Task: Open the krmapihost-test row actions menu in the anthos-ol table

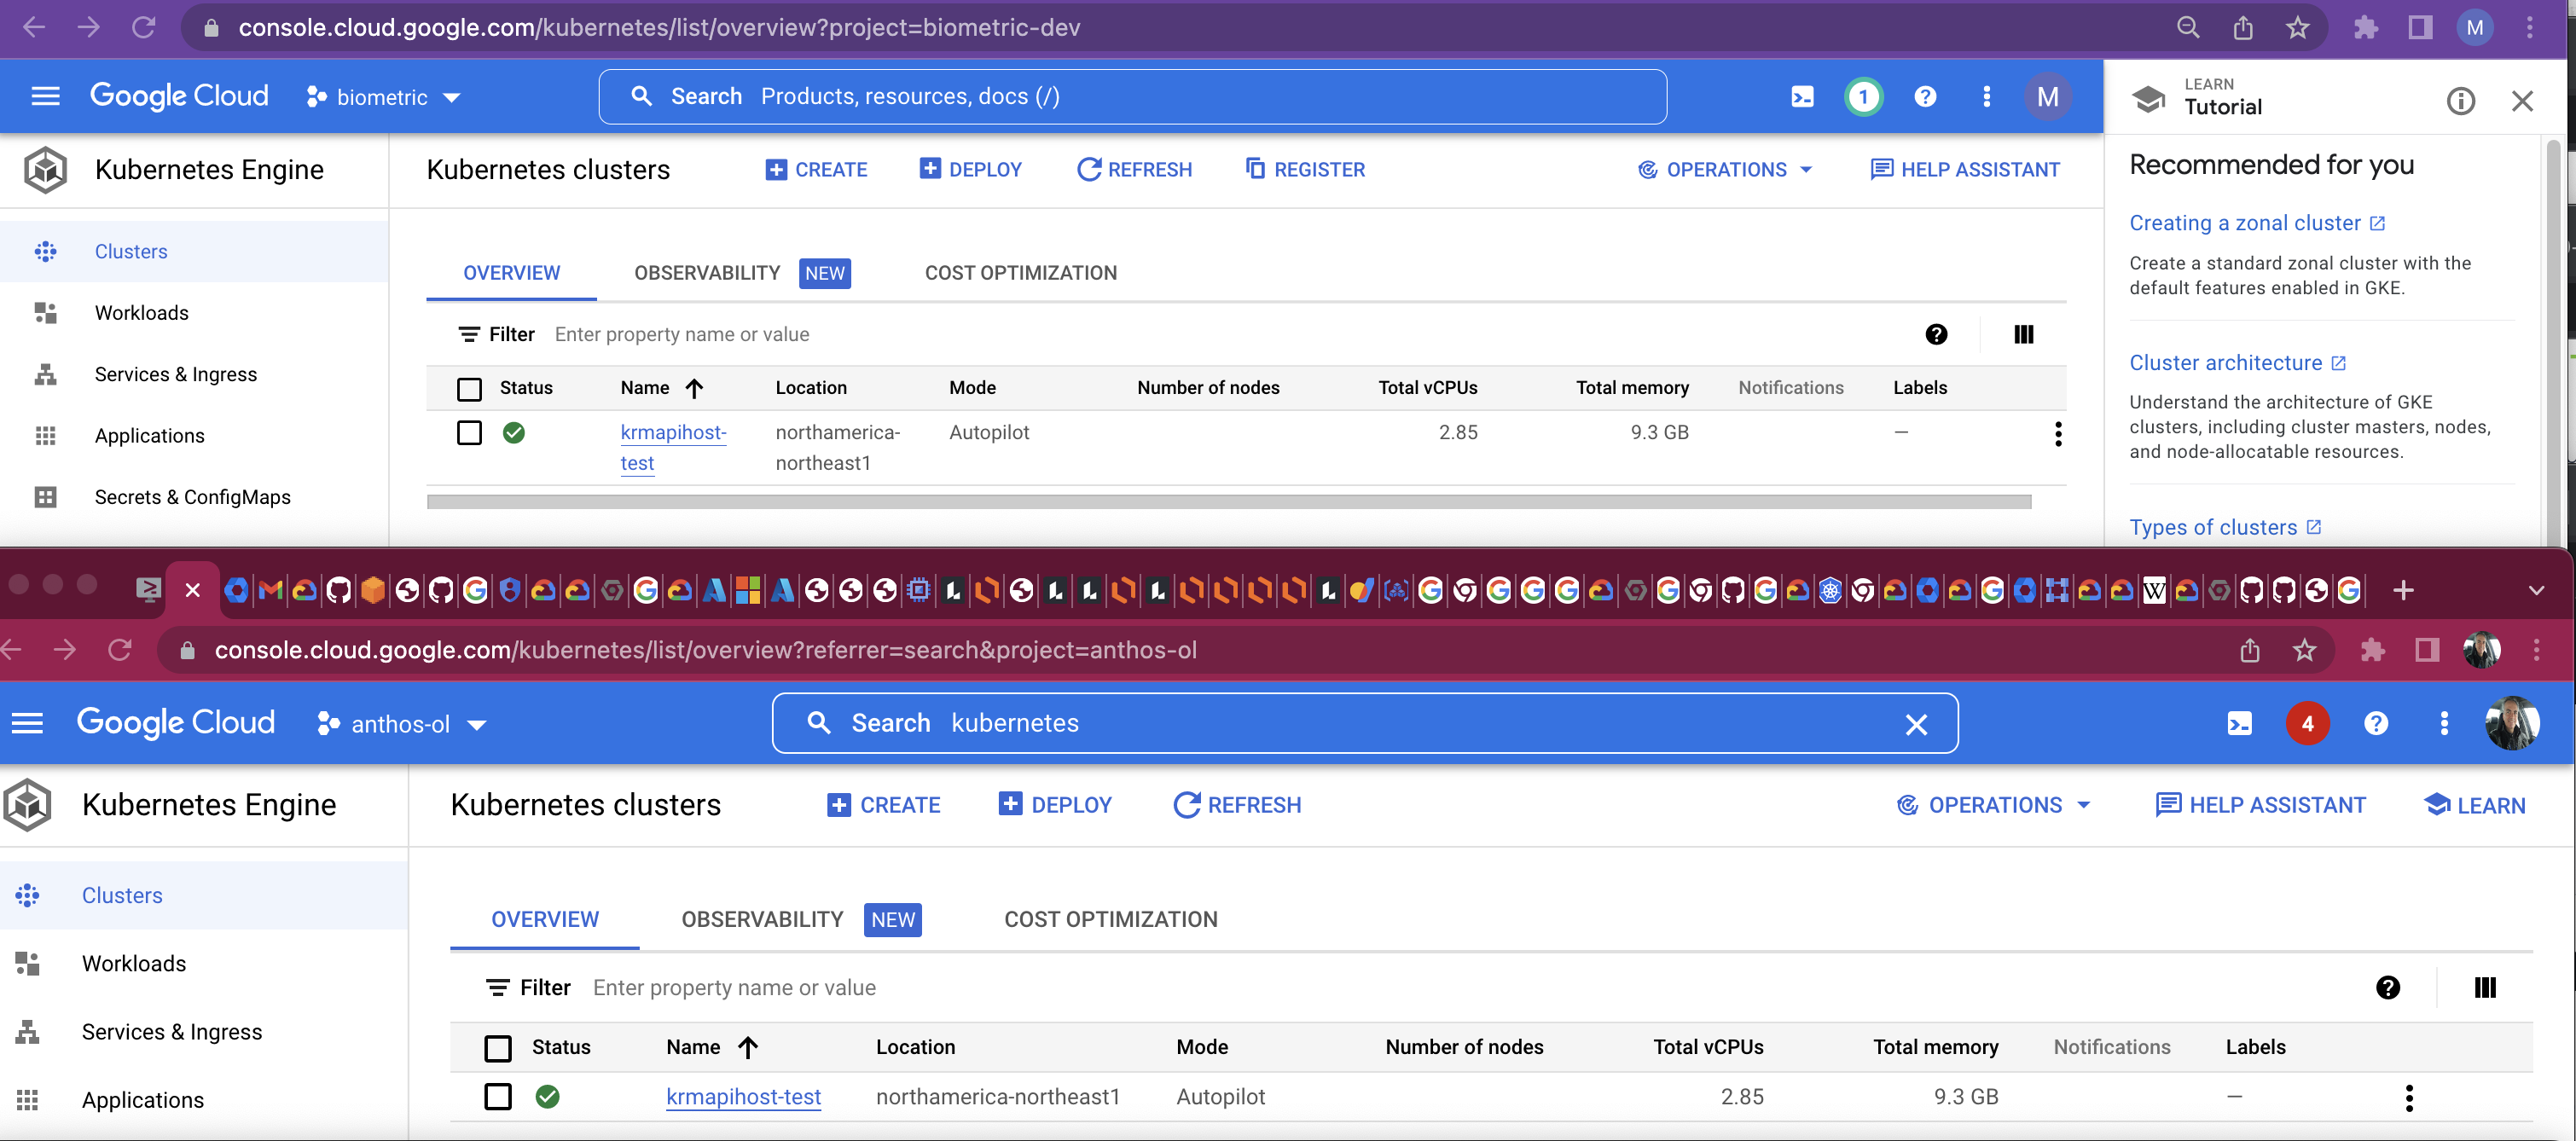Action: coord(2408,1097)
